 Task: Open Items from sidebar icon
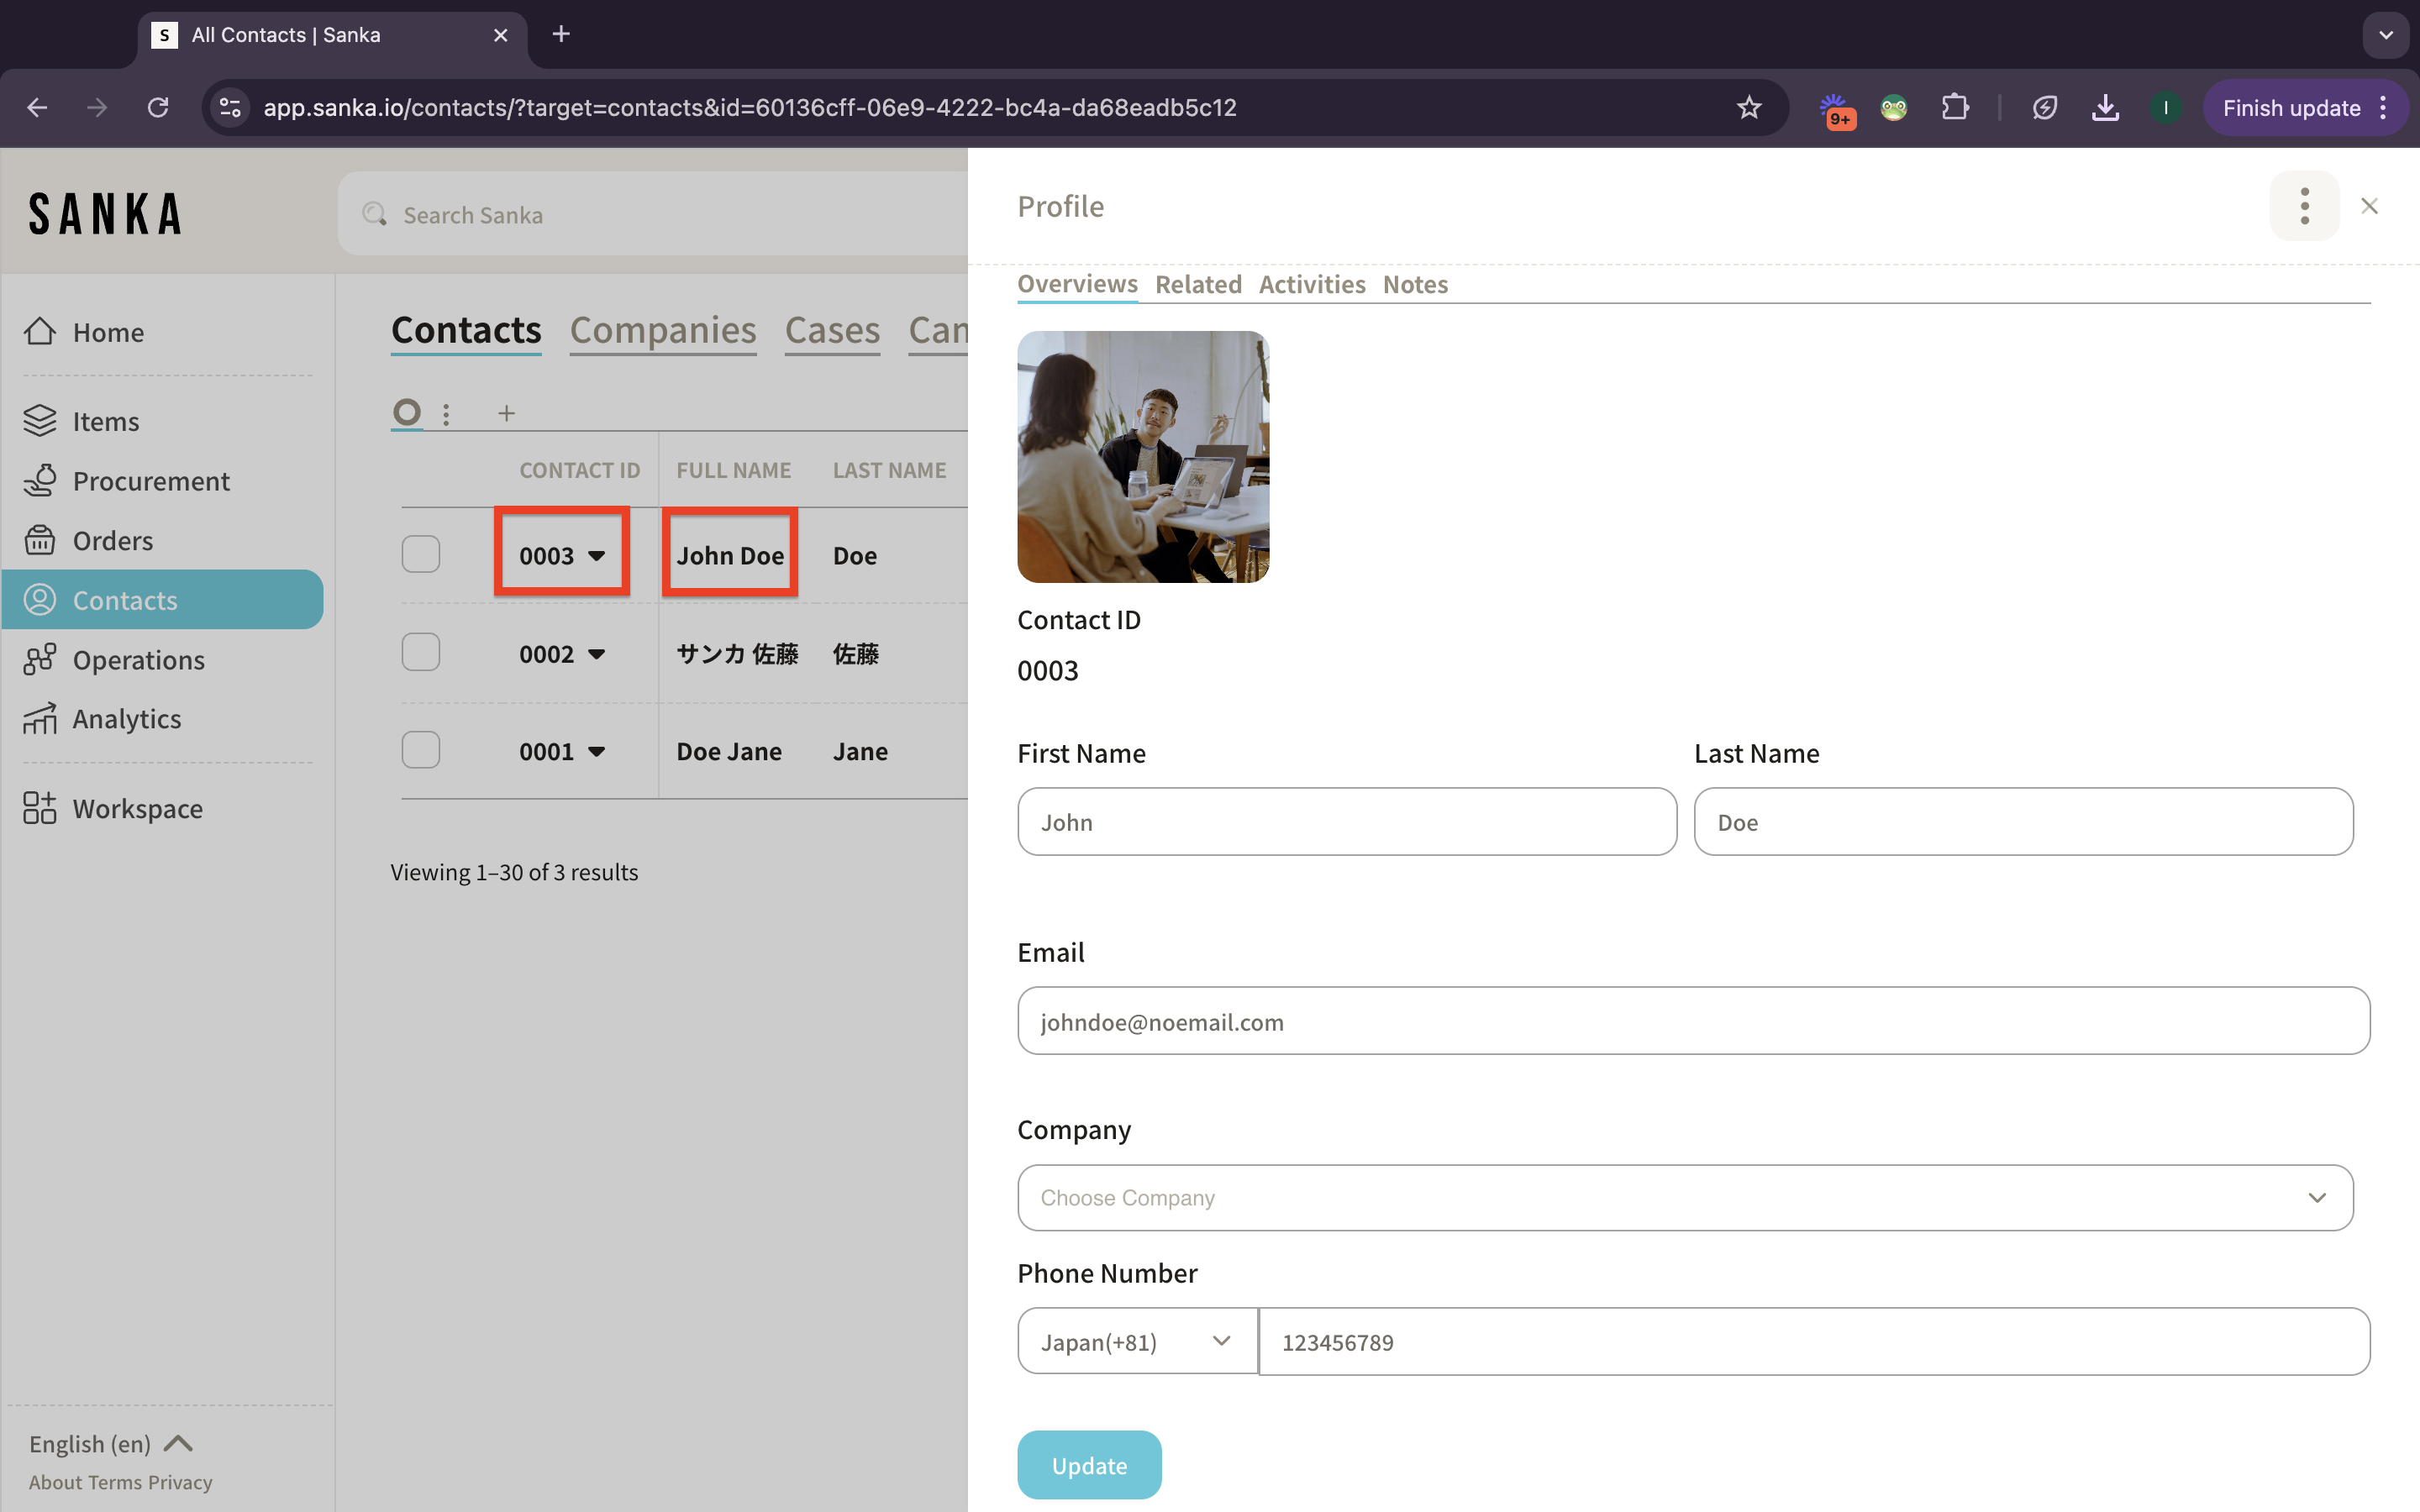(x=40, y=421)
